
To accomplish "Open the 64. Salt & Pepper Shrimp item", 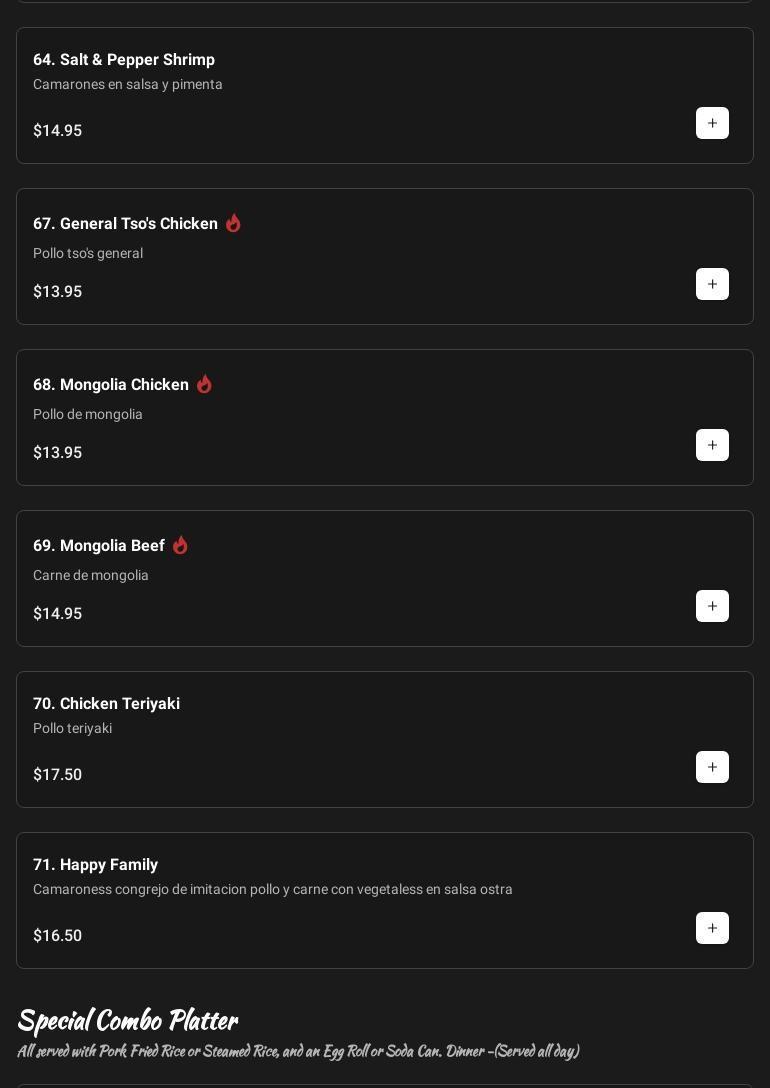I will [124, 60].
